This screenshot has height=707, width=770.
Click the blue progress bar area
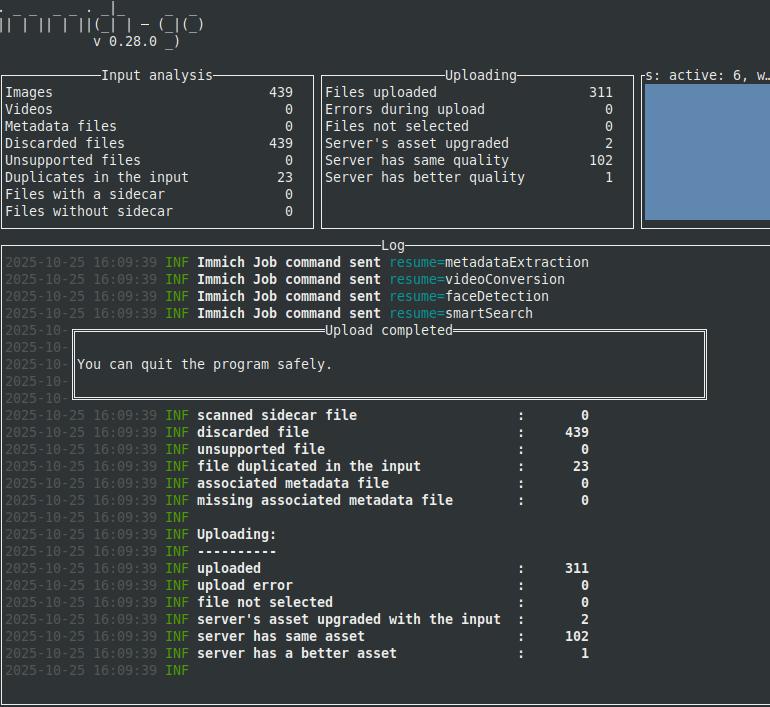pyautogui.click(x=707, y=152)
